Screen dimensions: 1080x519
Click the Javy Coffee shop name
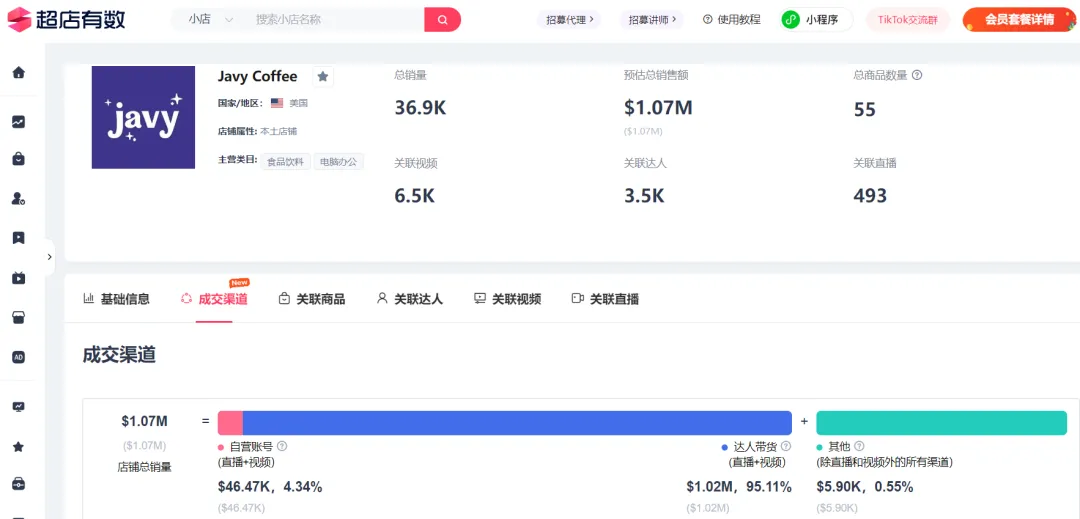pos(258,76)
